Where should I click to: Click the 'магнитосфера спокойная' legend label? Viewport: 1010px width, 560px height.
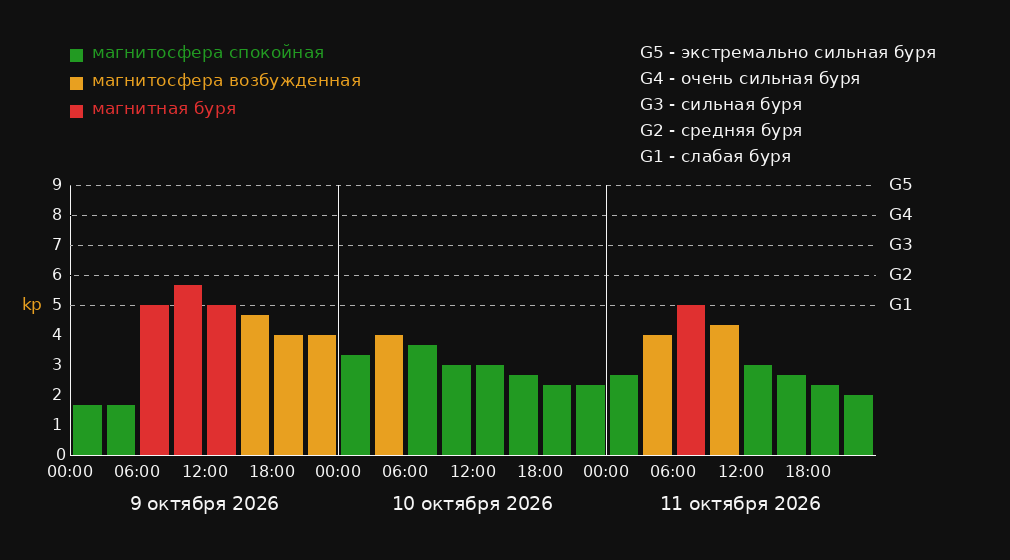click(208, 53)
